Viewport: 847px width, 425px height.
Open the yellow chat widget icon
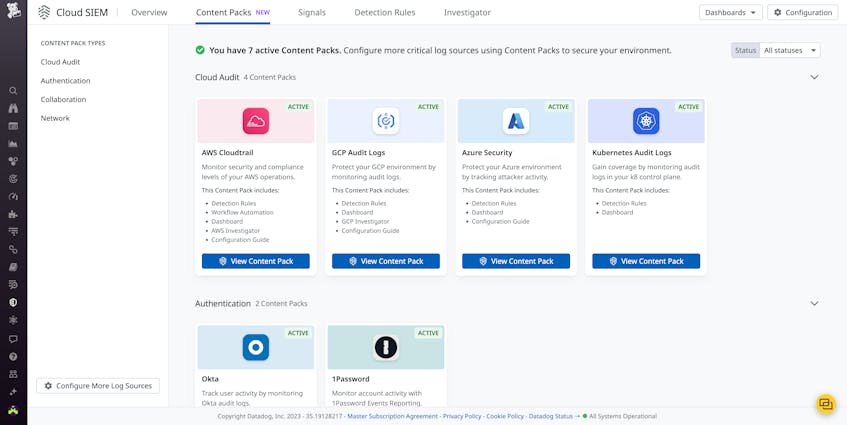point(825,404)
